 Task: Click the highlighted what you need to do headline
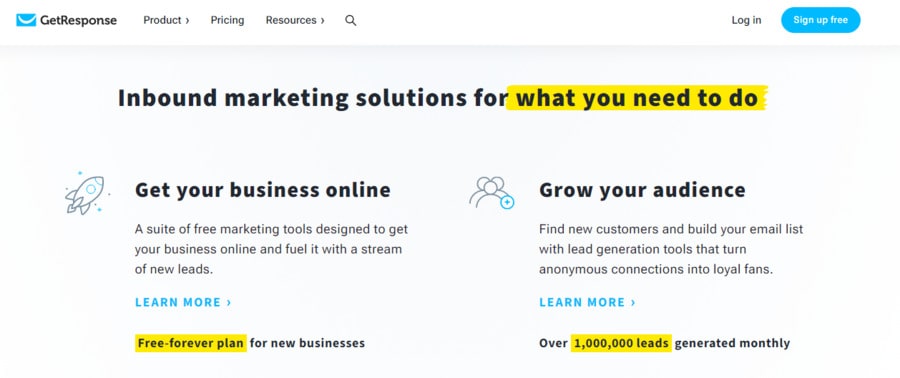coord(637,98)
